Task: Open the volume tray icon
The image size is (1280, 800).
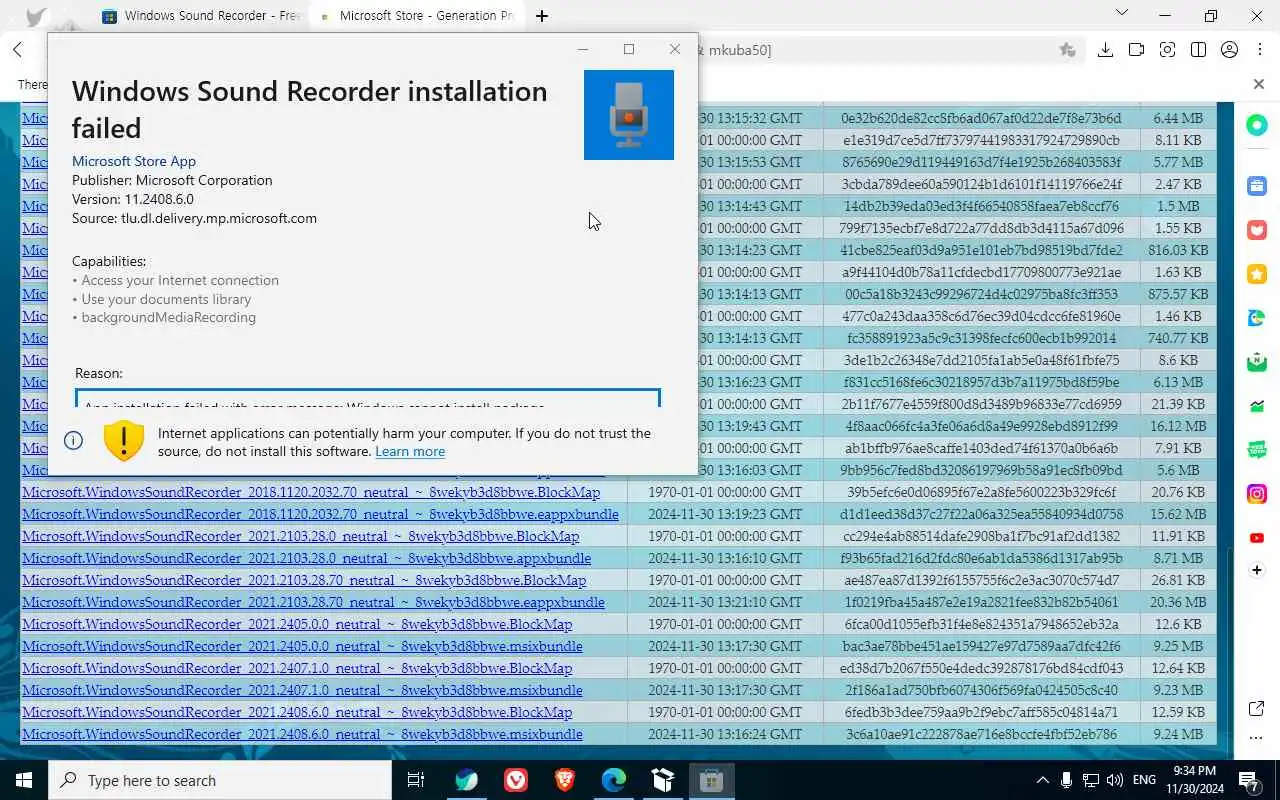Action: click(x=1115, y=780)
